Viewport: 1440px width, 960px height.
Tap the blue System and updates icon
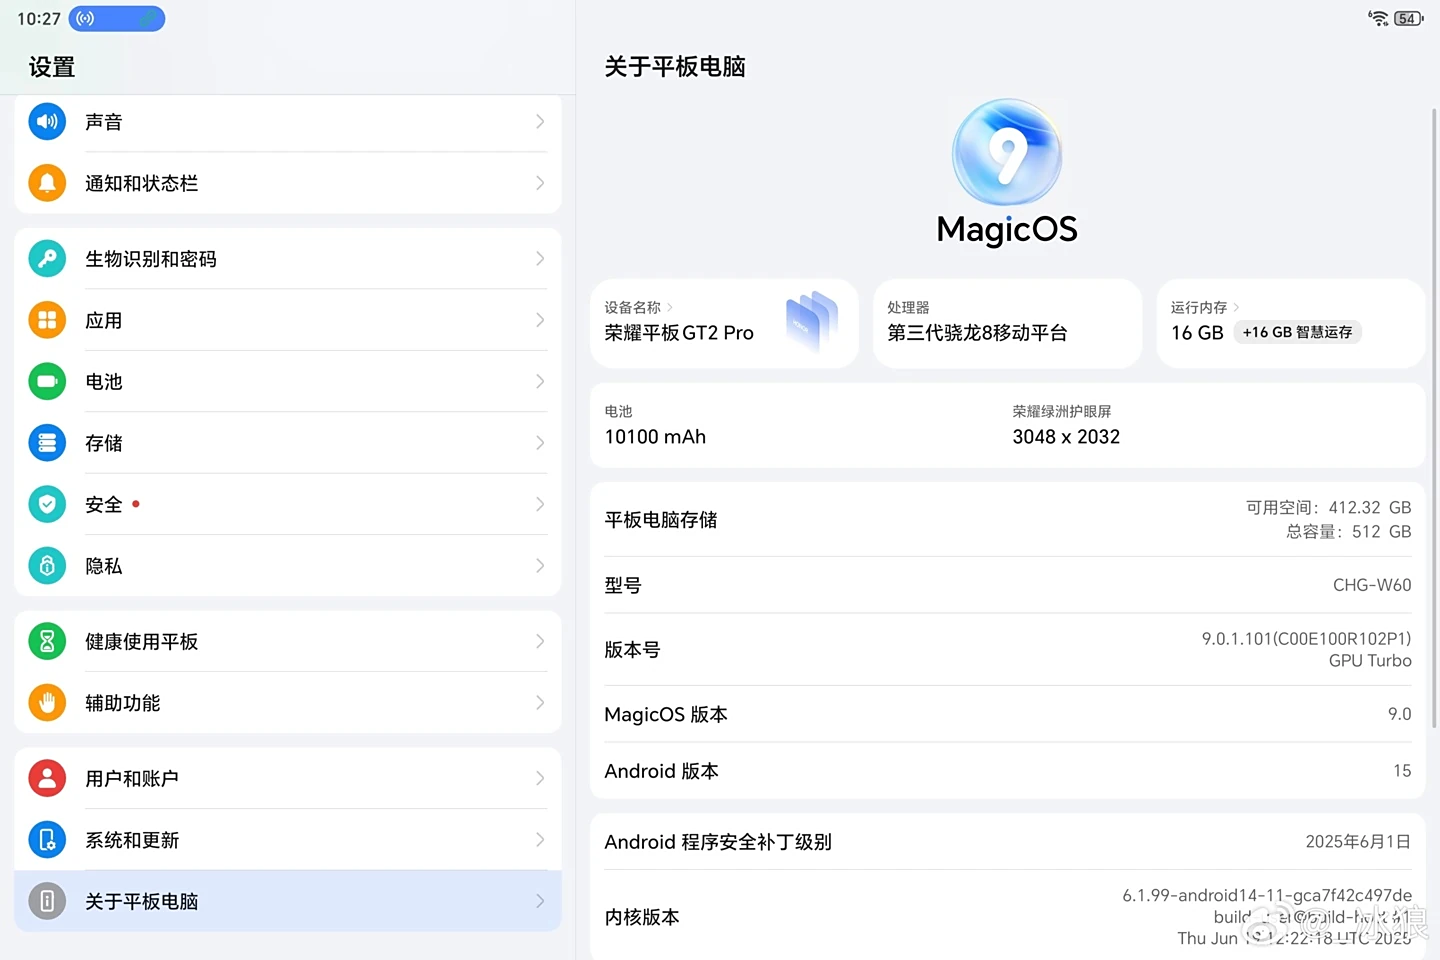pos(47,840)
